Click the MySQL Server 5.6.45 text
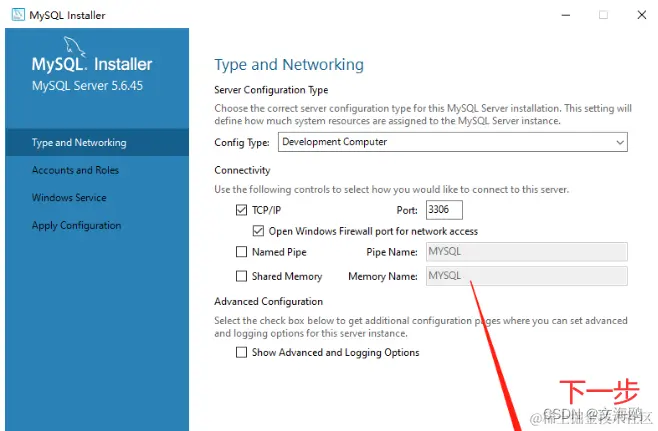This screenshot has height=431, width=658. [x=87, y=86]
